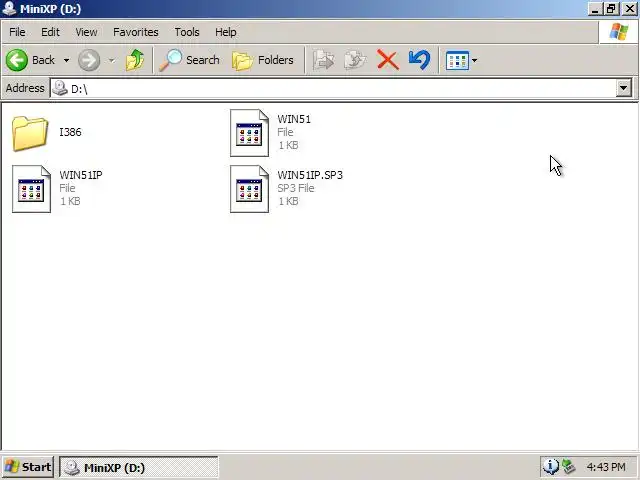
Task: Click the Move To toolbar icon
Action: (324, 60)
